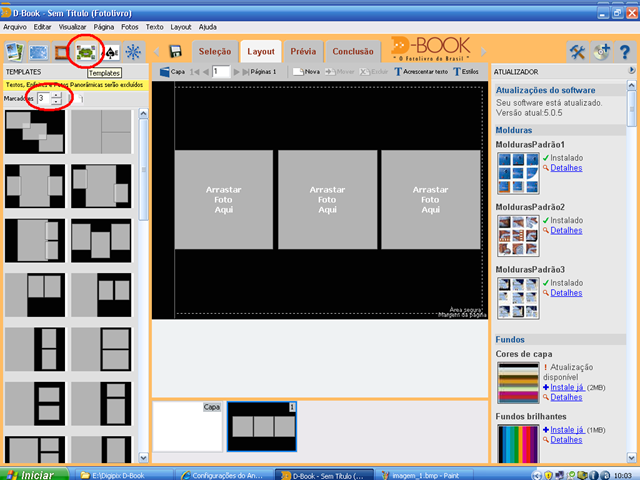Click templates list scroll up arrow
The width and height of the screenshot is (640, 480).
click(143, 113)
